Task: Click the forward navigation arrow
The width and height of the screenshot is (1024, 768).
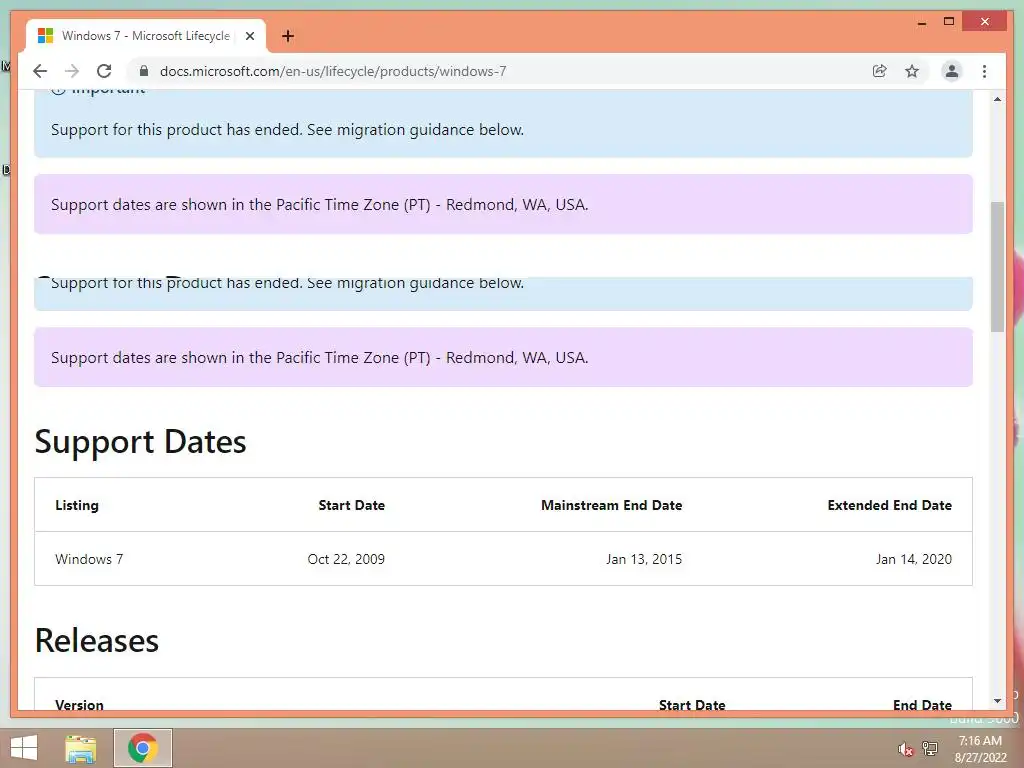Action: point(72,71)
